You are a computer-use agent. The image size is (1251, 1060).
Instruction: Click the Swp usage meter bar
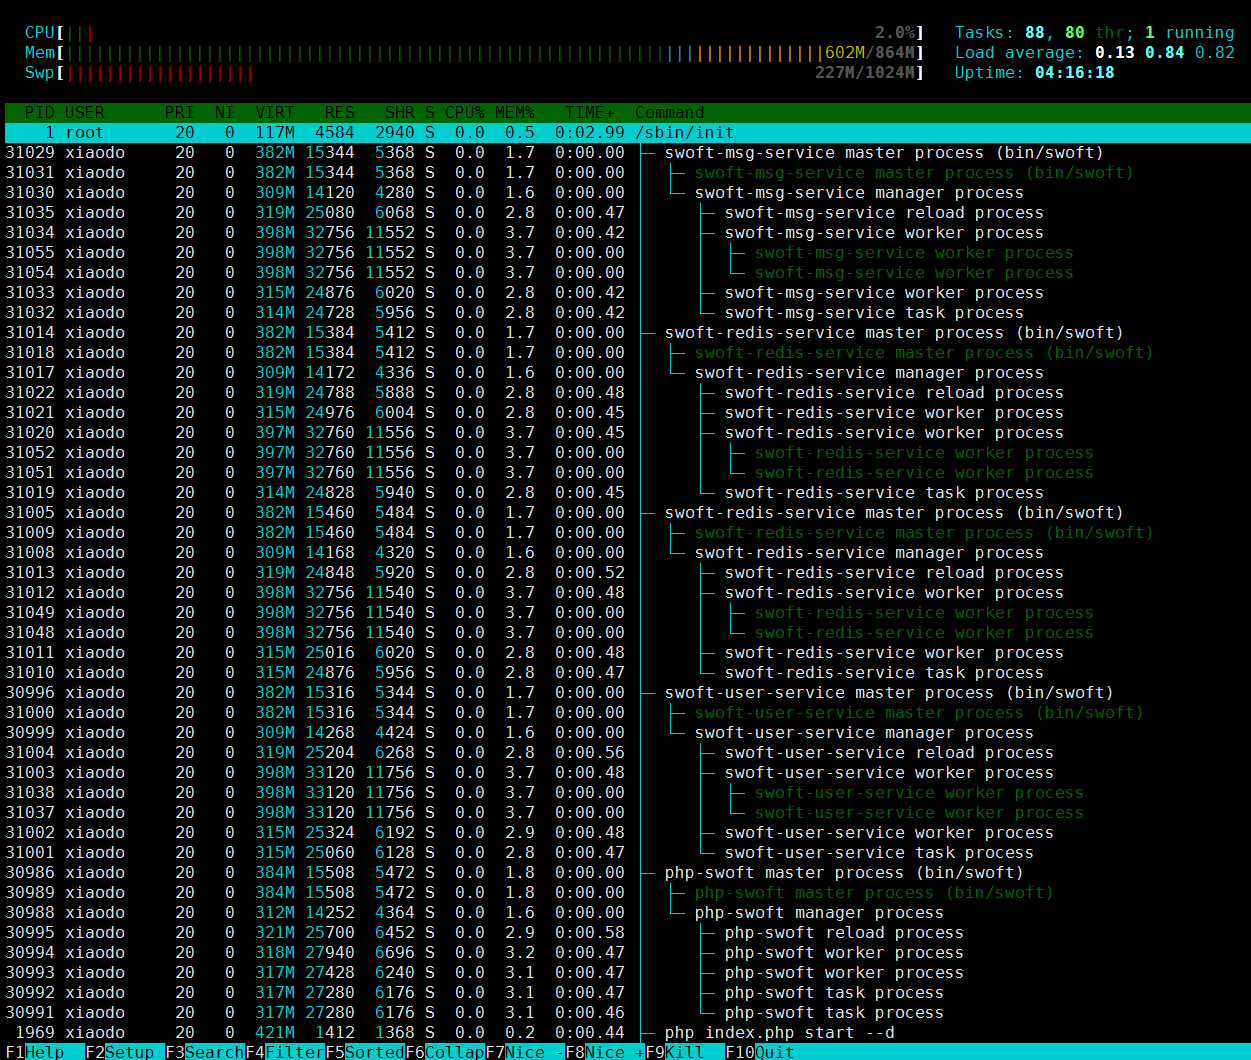pos(475,72)
